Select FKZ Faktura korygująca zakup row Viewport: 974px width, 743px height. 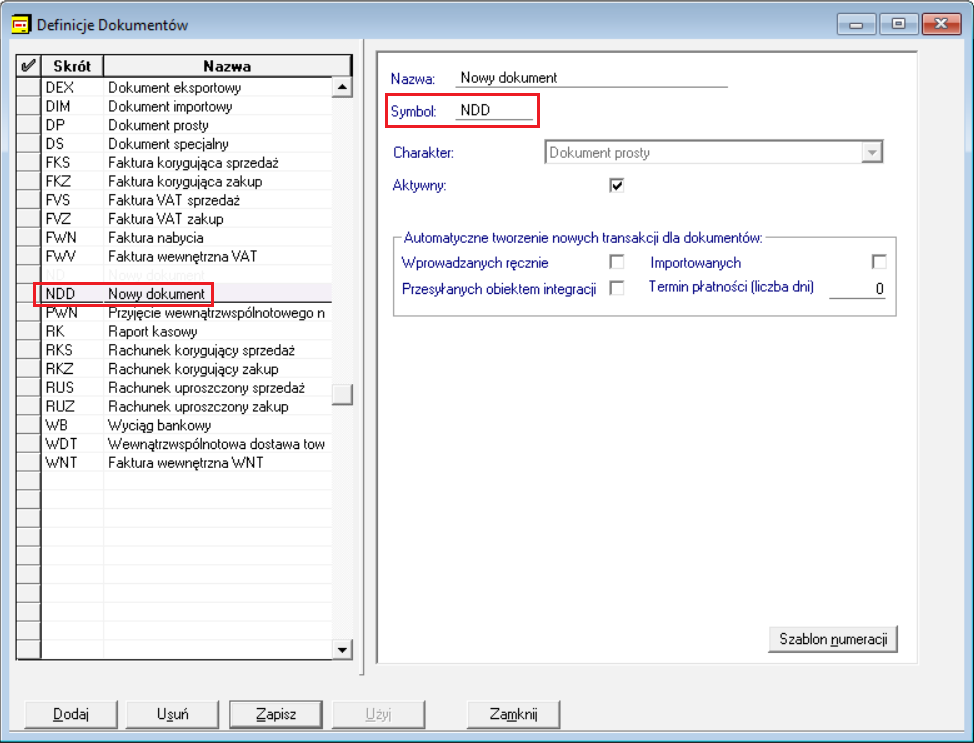point(186,181)
